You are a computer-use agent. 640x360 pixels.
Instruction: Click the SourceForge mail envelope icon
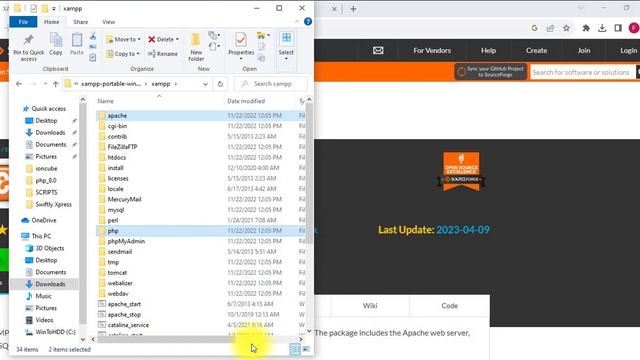[378, 51]
